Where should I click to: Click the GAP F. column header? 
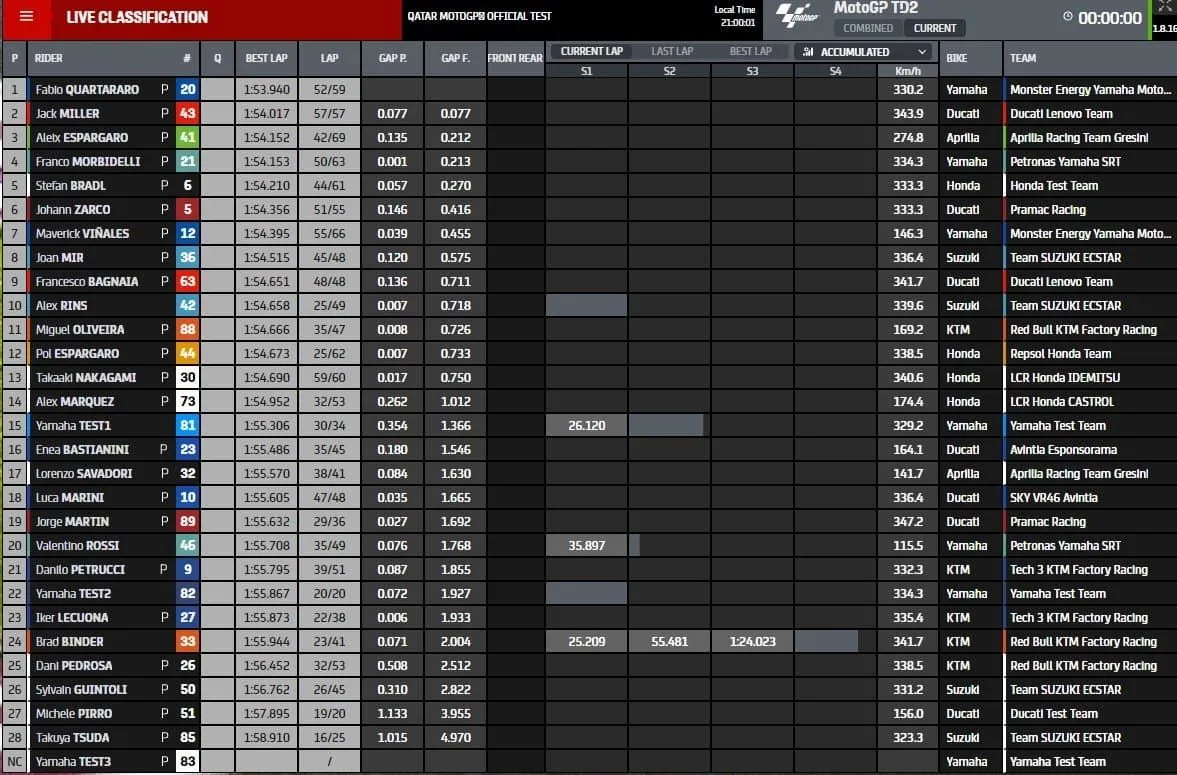(456, 58)
